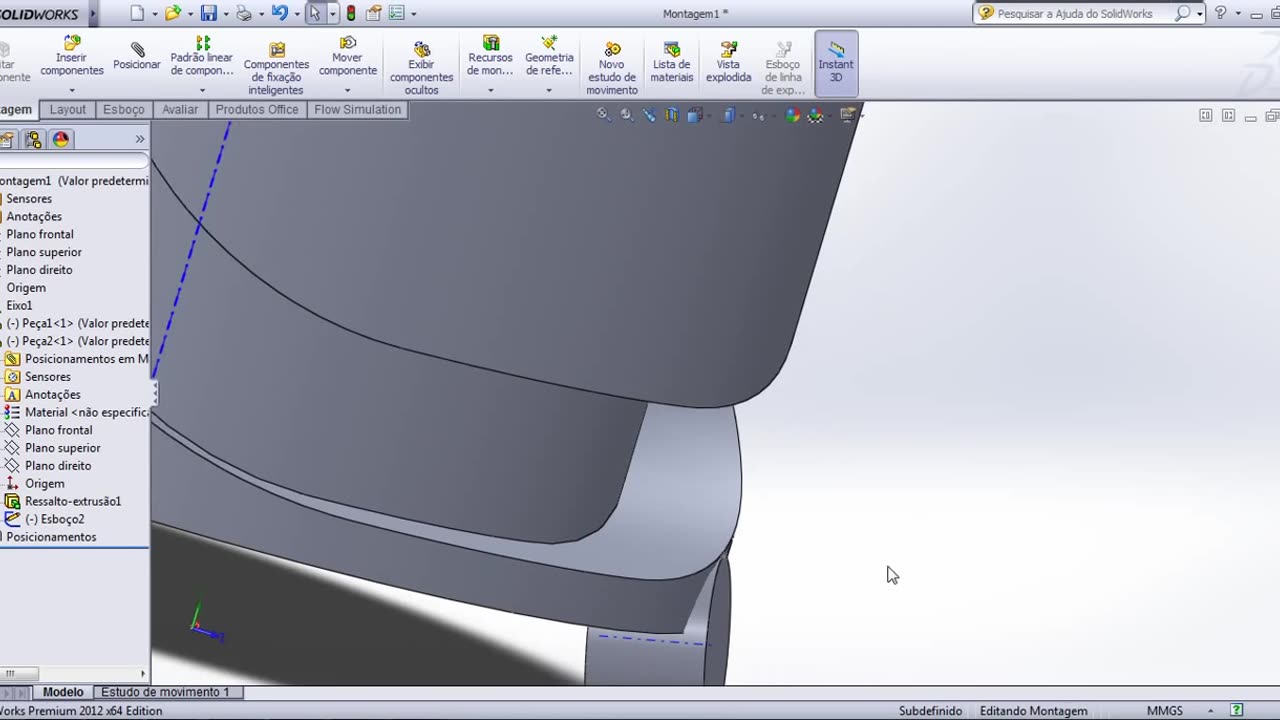Image resolution: width=1280 pixels, height=720 pixels.
Task: Open Edit Appearance color ball in view toolbar
Action: click(792, 115)
